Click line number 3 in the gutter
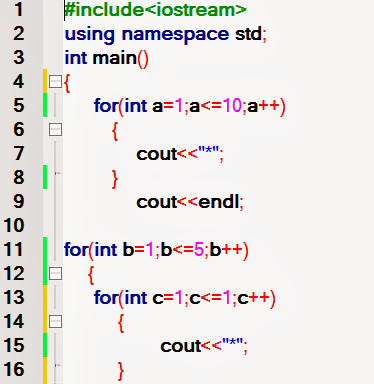The height and width of the screenshot is (384, 374). coord(19,57)
